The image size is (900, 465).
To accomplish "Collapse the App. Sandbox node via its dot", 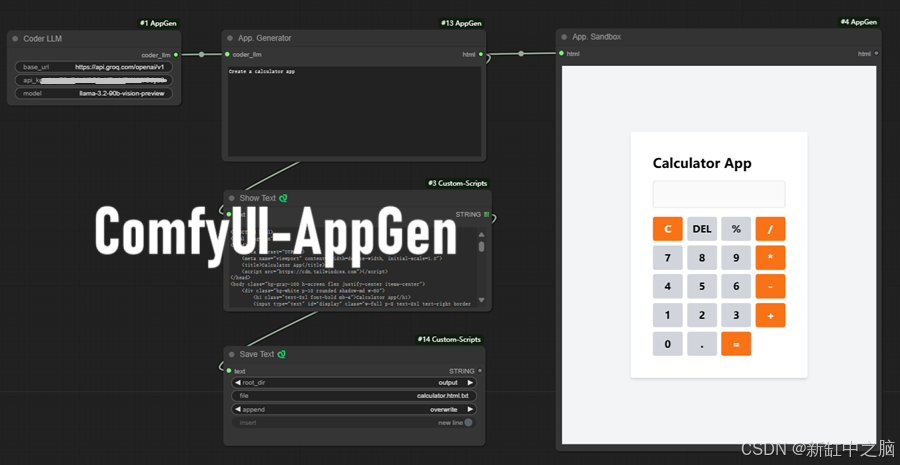I will click(565, 37).
